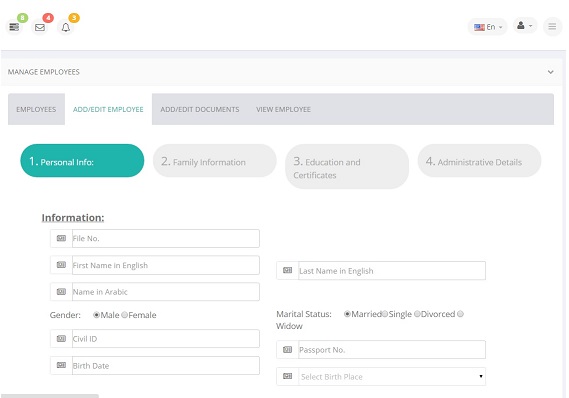Click the icon beside Last Name in English
The image size is (569, 398).
(x=287, y=270)
